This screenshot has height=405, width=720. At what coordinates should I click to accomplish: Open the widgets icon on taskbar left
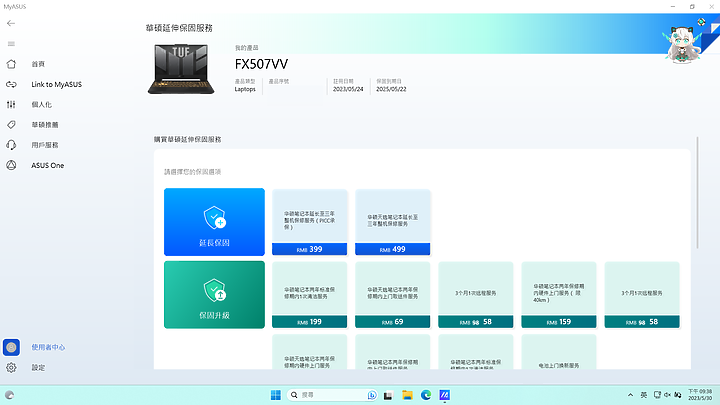point(9,395)
